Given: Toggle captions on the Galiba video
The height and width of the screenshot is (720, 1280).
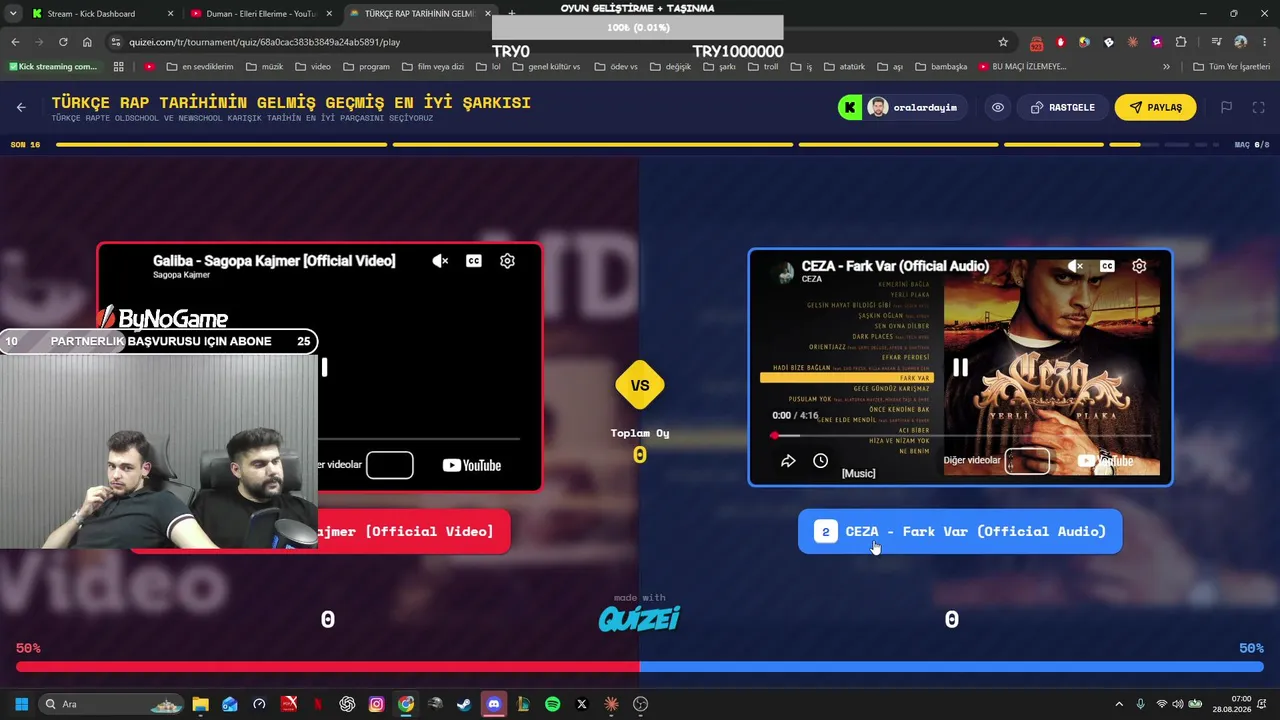Looking at the screenshot, I should click(x=474, y=261).
